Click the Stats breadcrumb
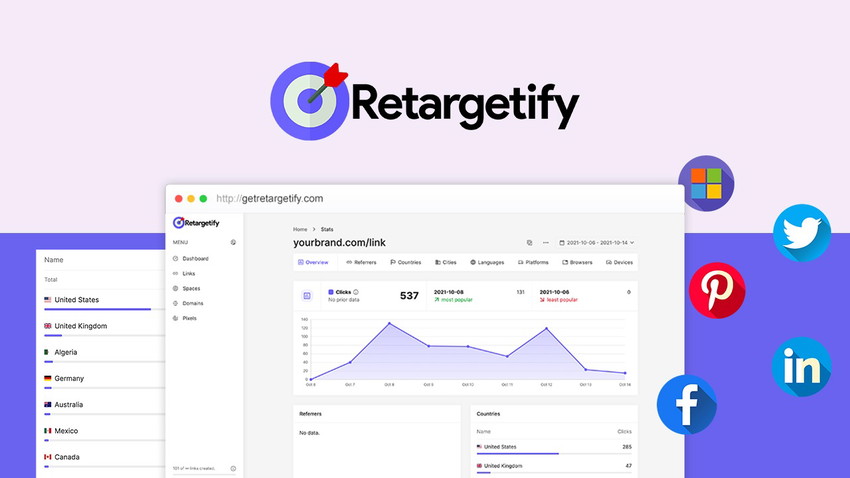 327,229
